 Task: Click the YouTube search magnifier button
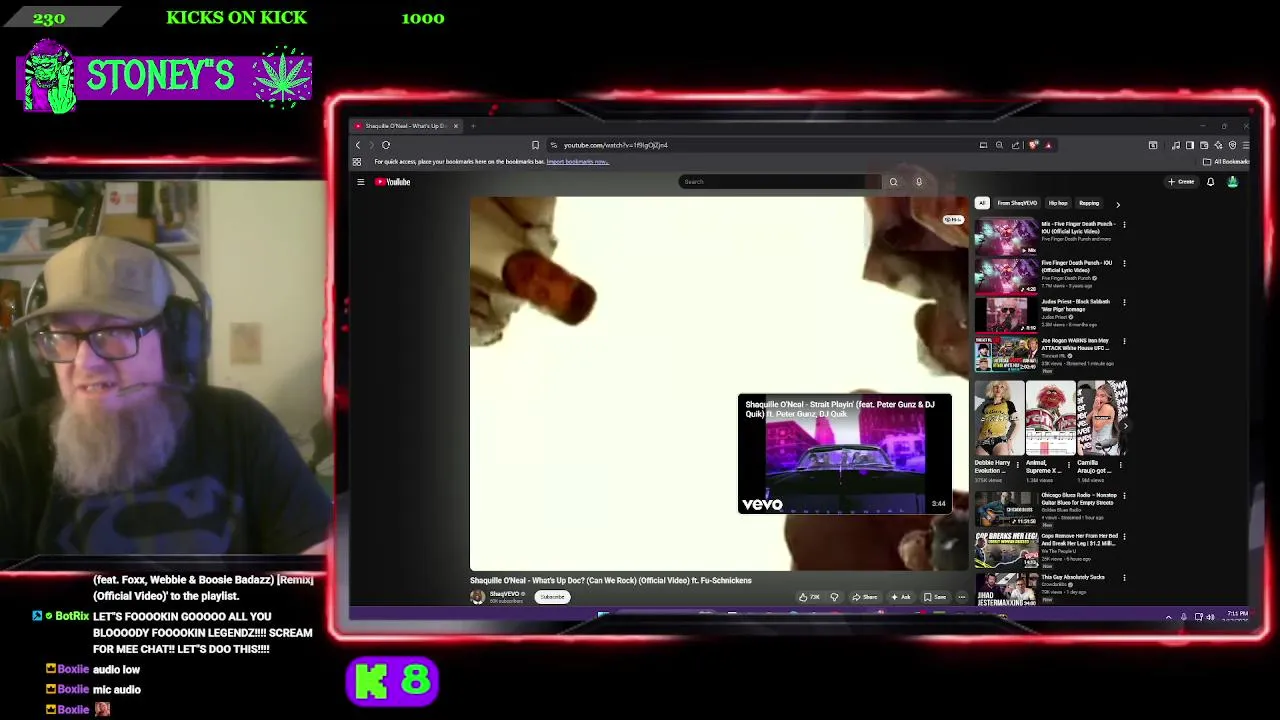pos(893,182)
